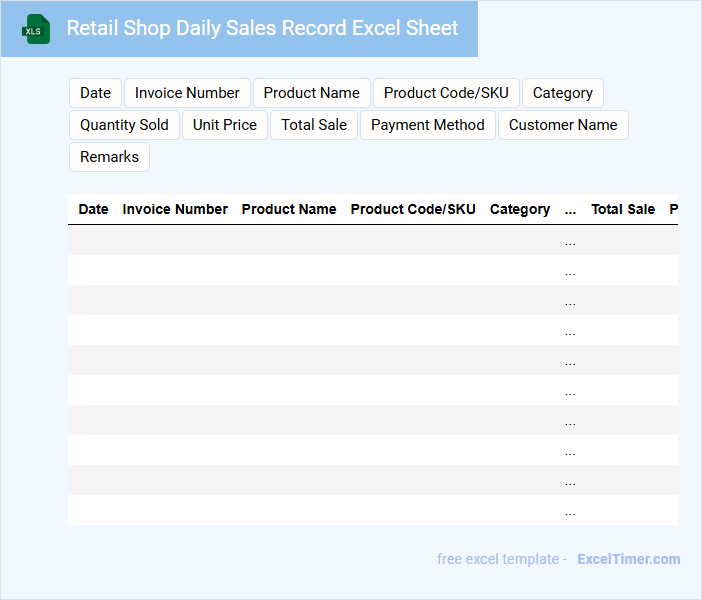This screenshot has width=702, height=600.
Task: Click the ellipsis in the last table row
Action: [x=570, y=512]
